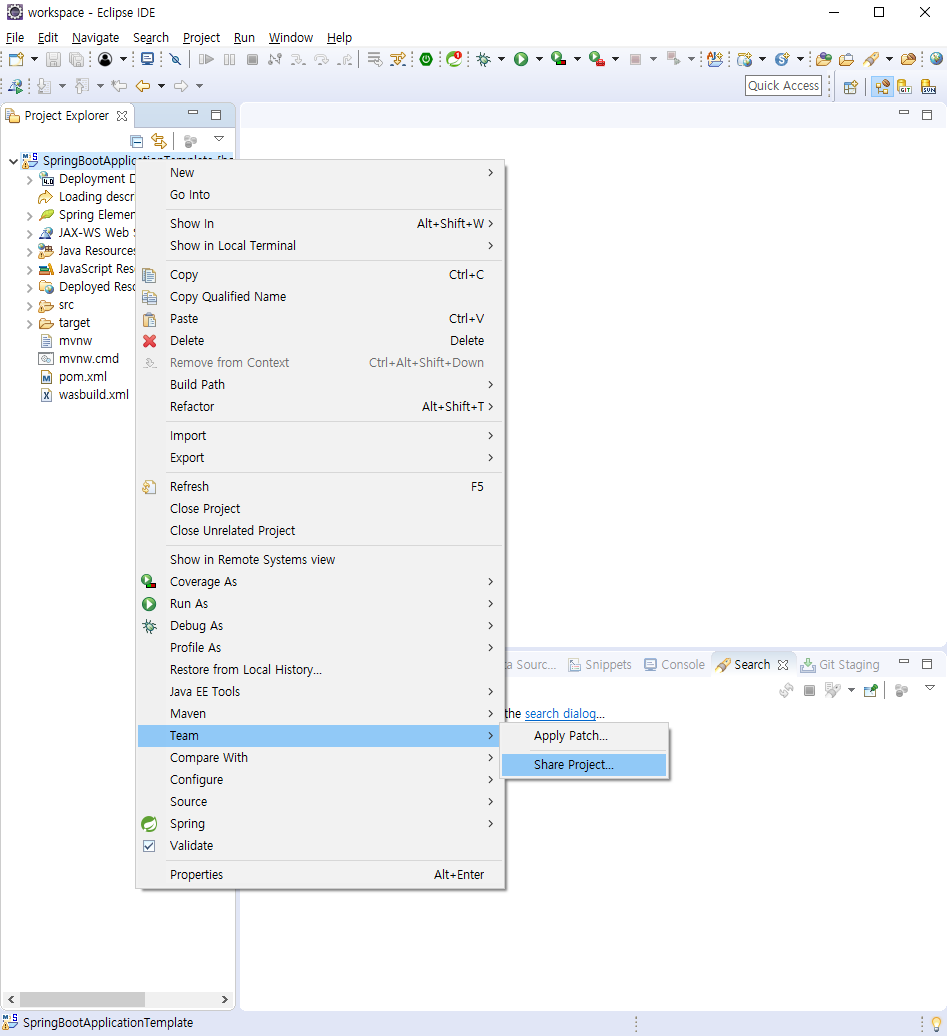Click the Pin Search view icon
The height and width of the screenshot is (1036, 947).
coord(870,690)
